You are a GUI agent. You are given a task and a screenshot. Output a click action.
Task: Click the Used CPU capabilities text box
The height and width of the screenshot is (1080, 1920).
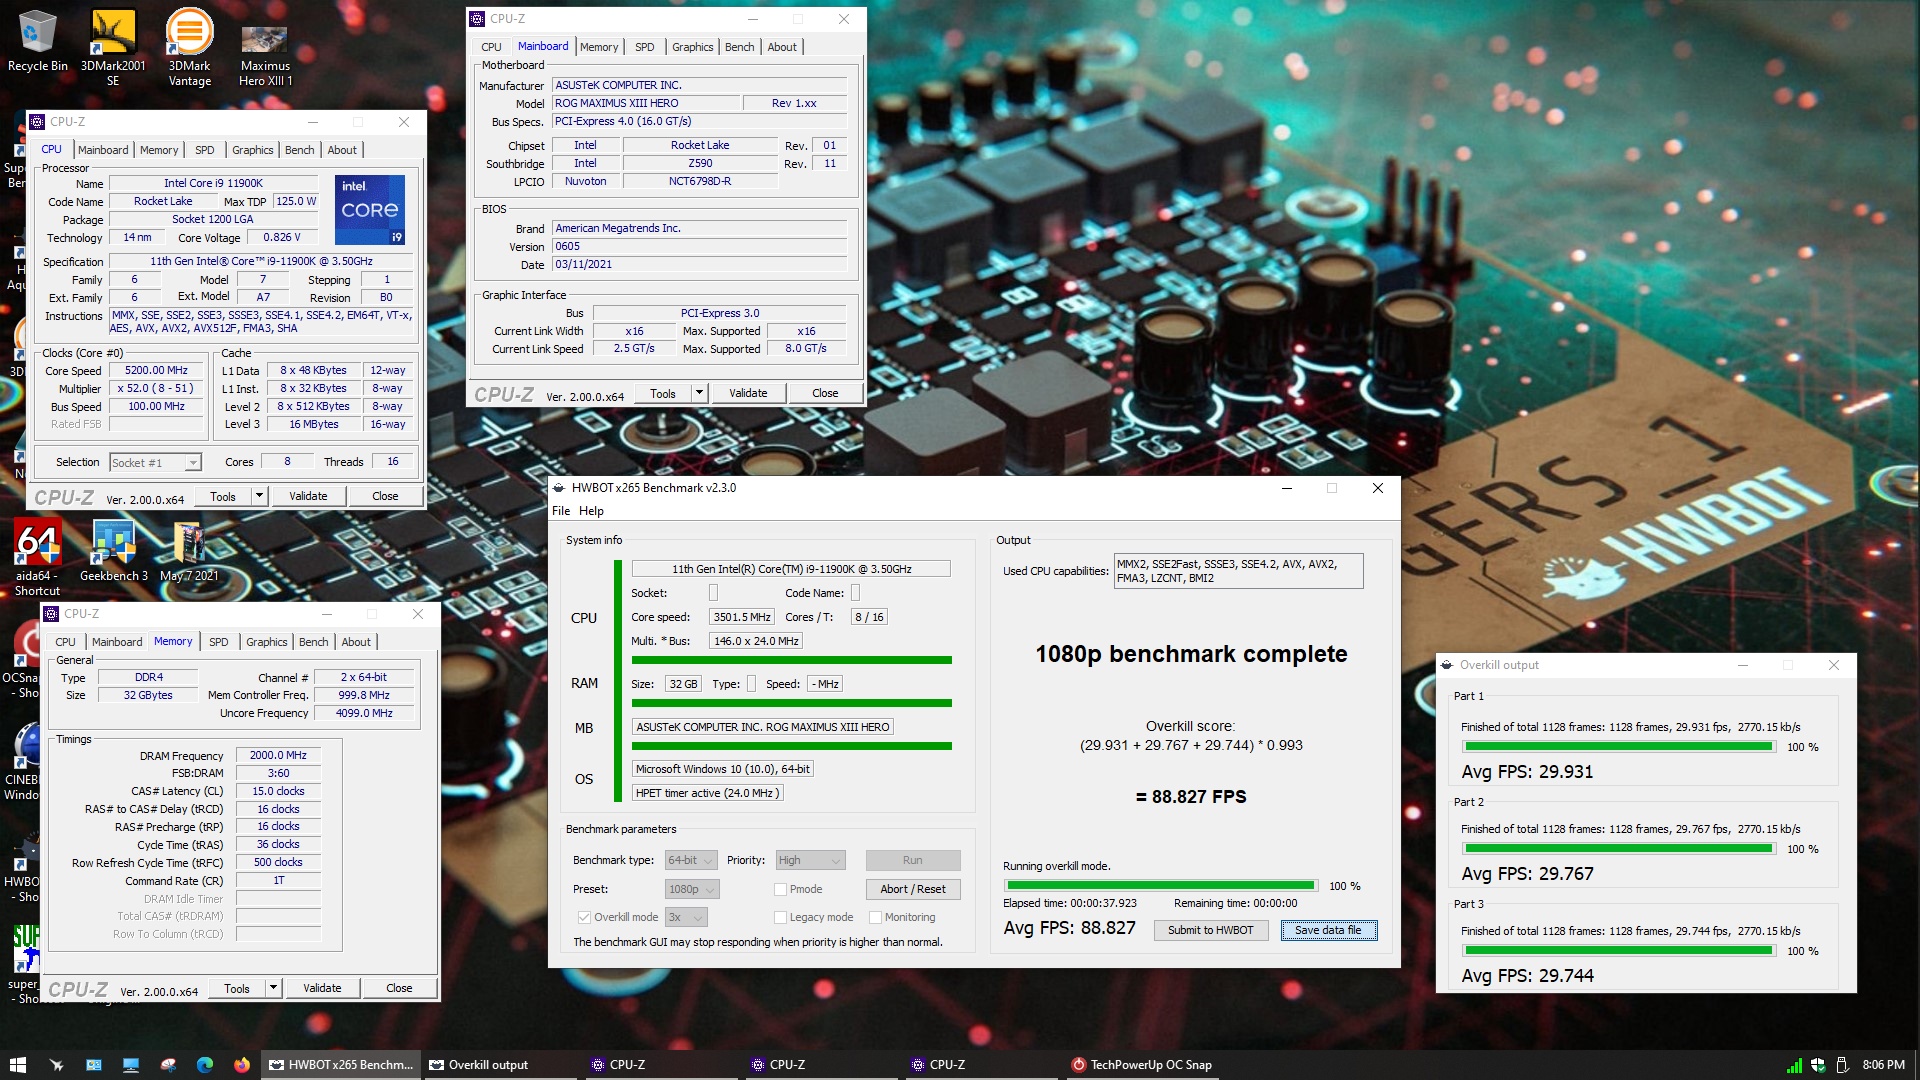pyautogui.click(x=1238, y=571)
